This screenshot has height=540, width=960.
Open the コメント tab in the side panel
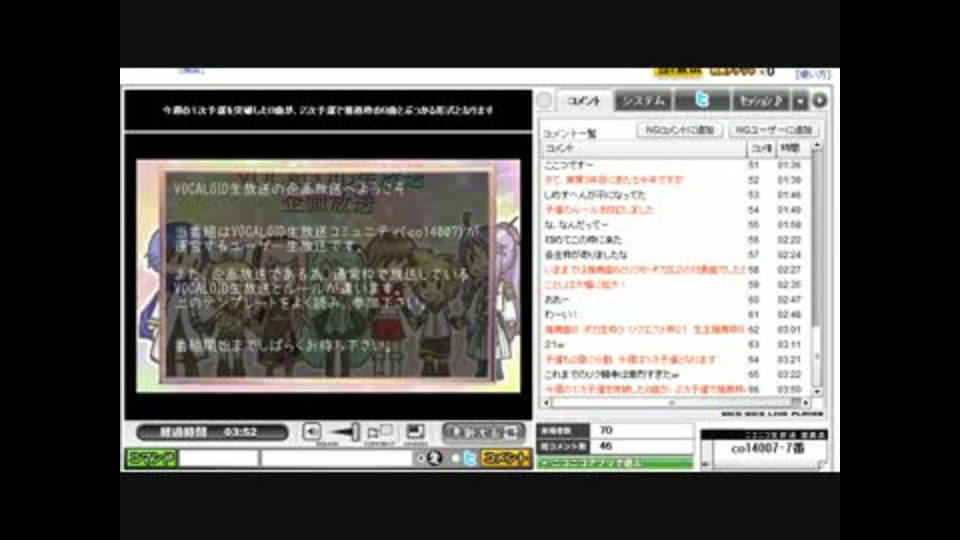[584, 101]
